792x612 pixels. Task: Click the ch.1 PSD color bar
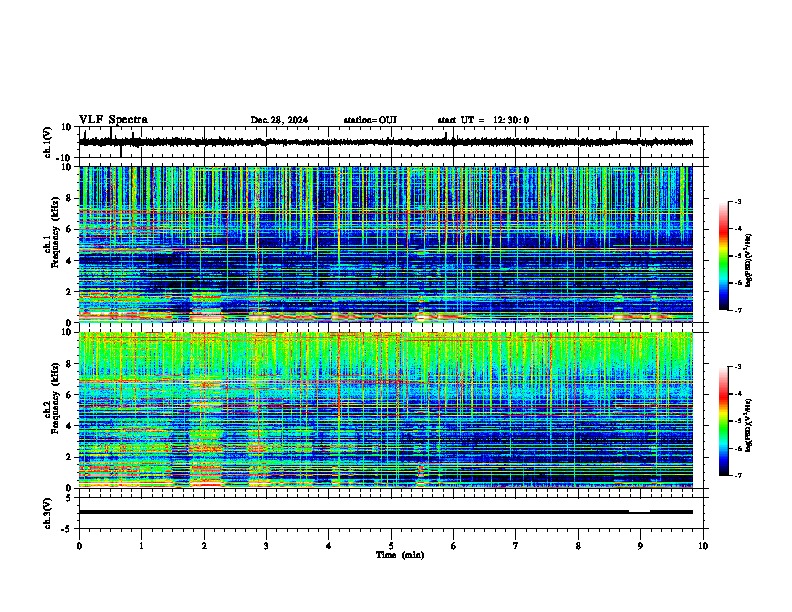724,256
